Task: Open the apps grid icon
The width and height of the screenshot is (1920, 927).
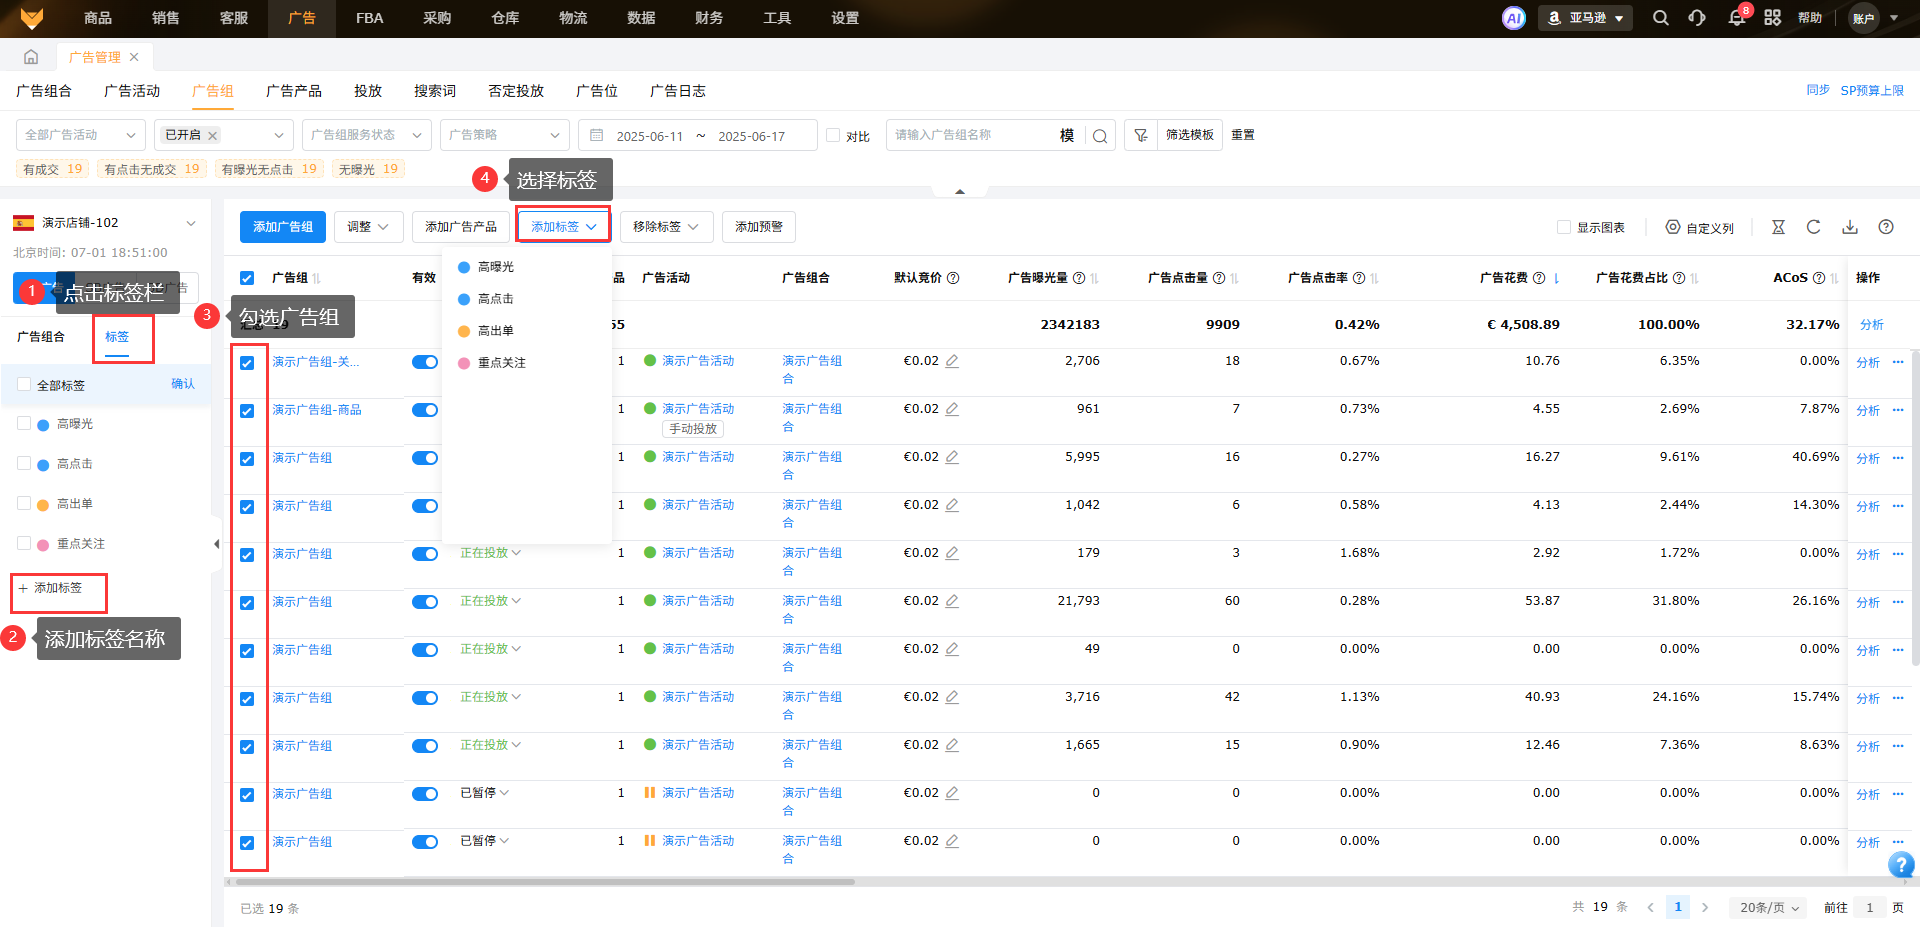Action: click(1772, 18)
